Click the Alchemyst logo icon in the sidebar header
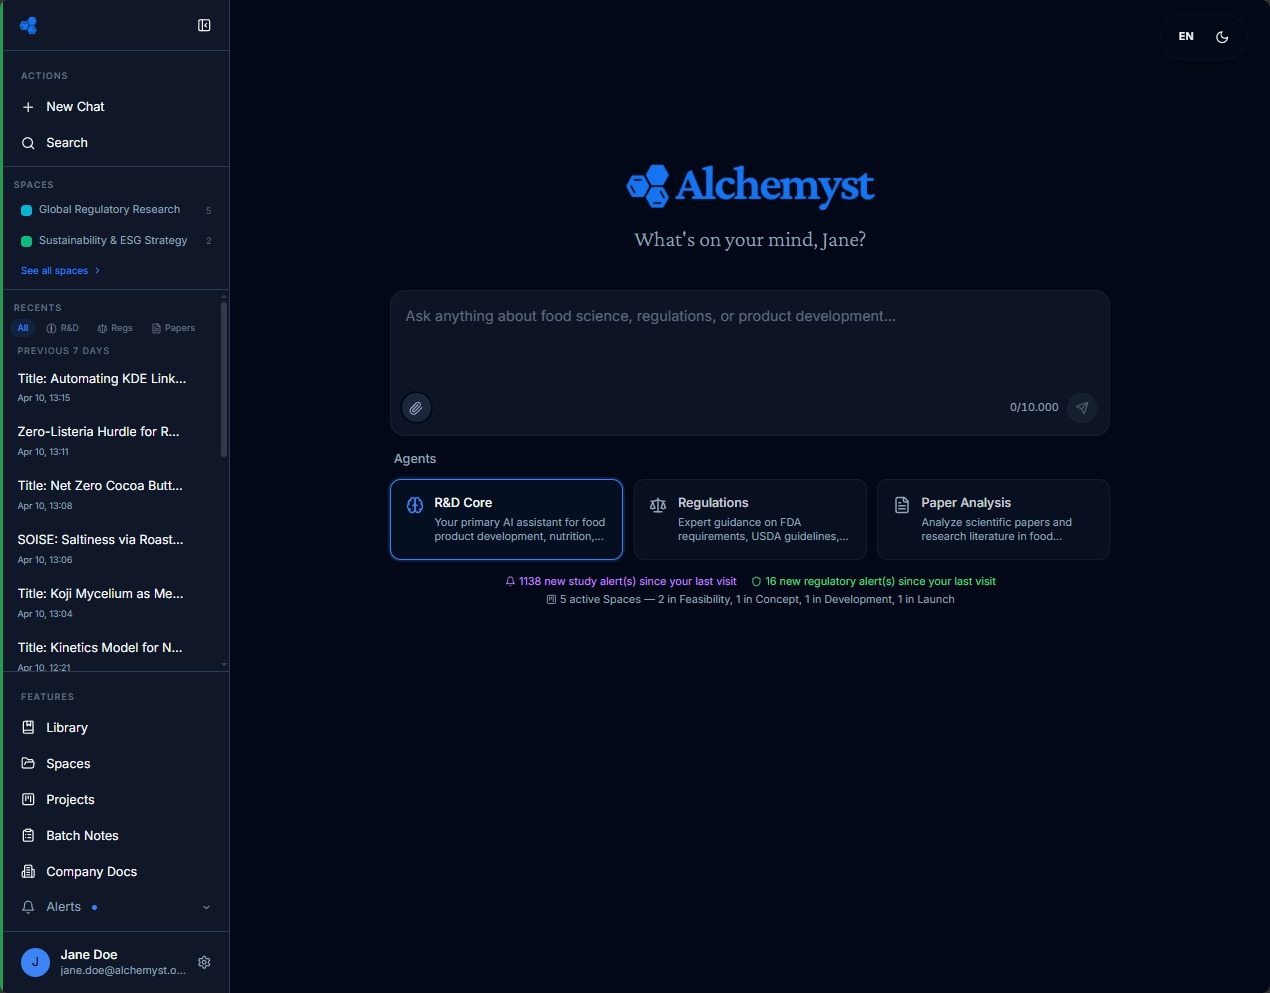Image resolution: width=1270 pixels, height=993 pixels. [x=29, y=25]
